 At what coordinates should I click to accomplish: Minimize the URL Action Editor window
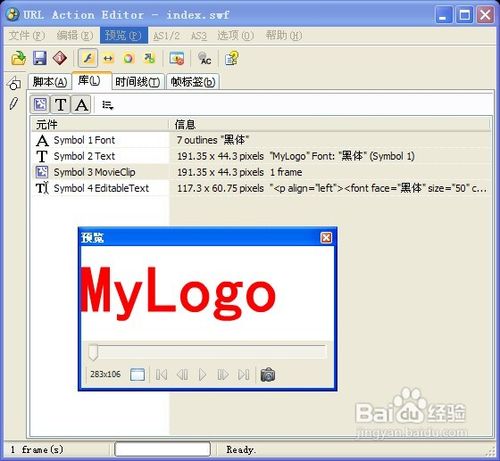point(444,15)
